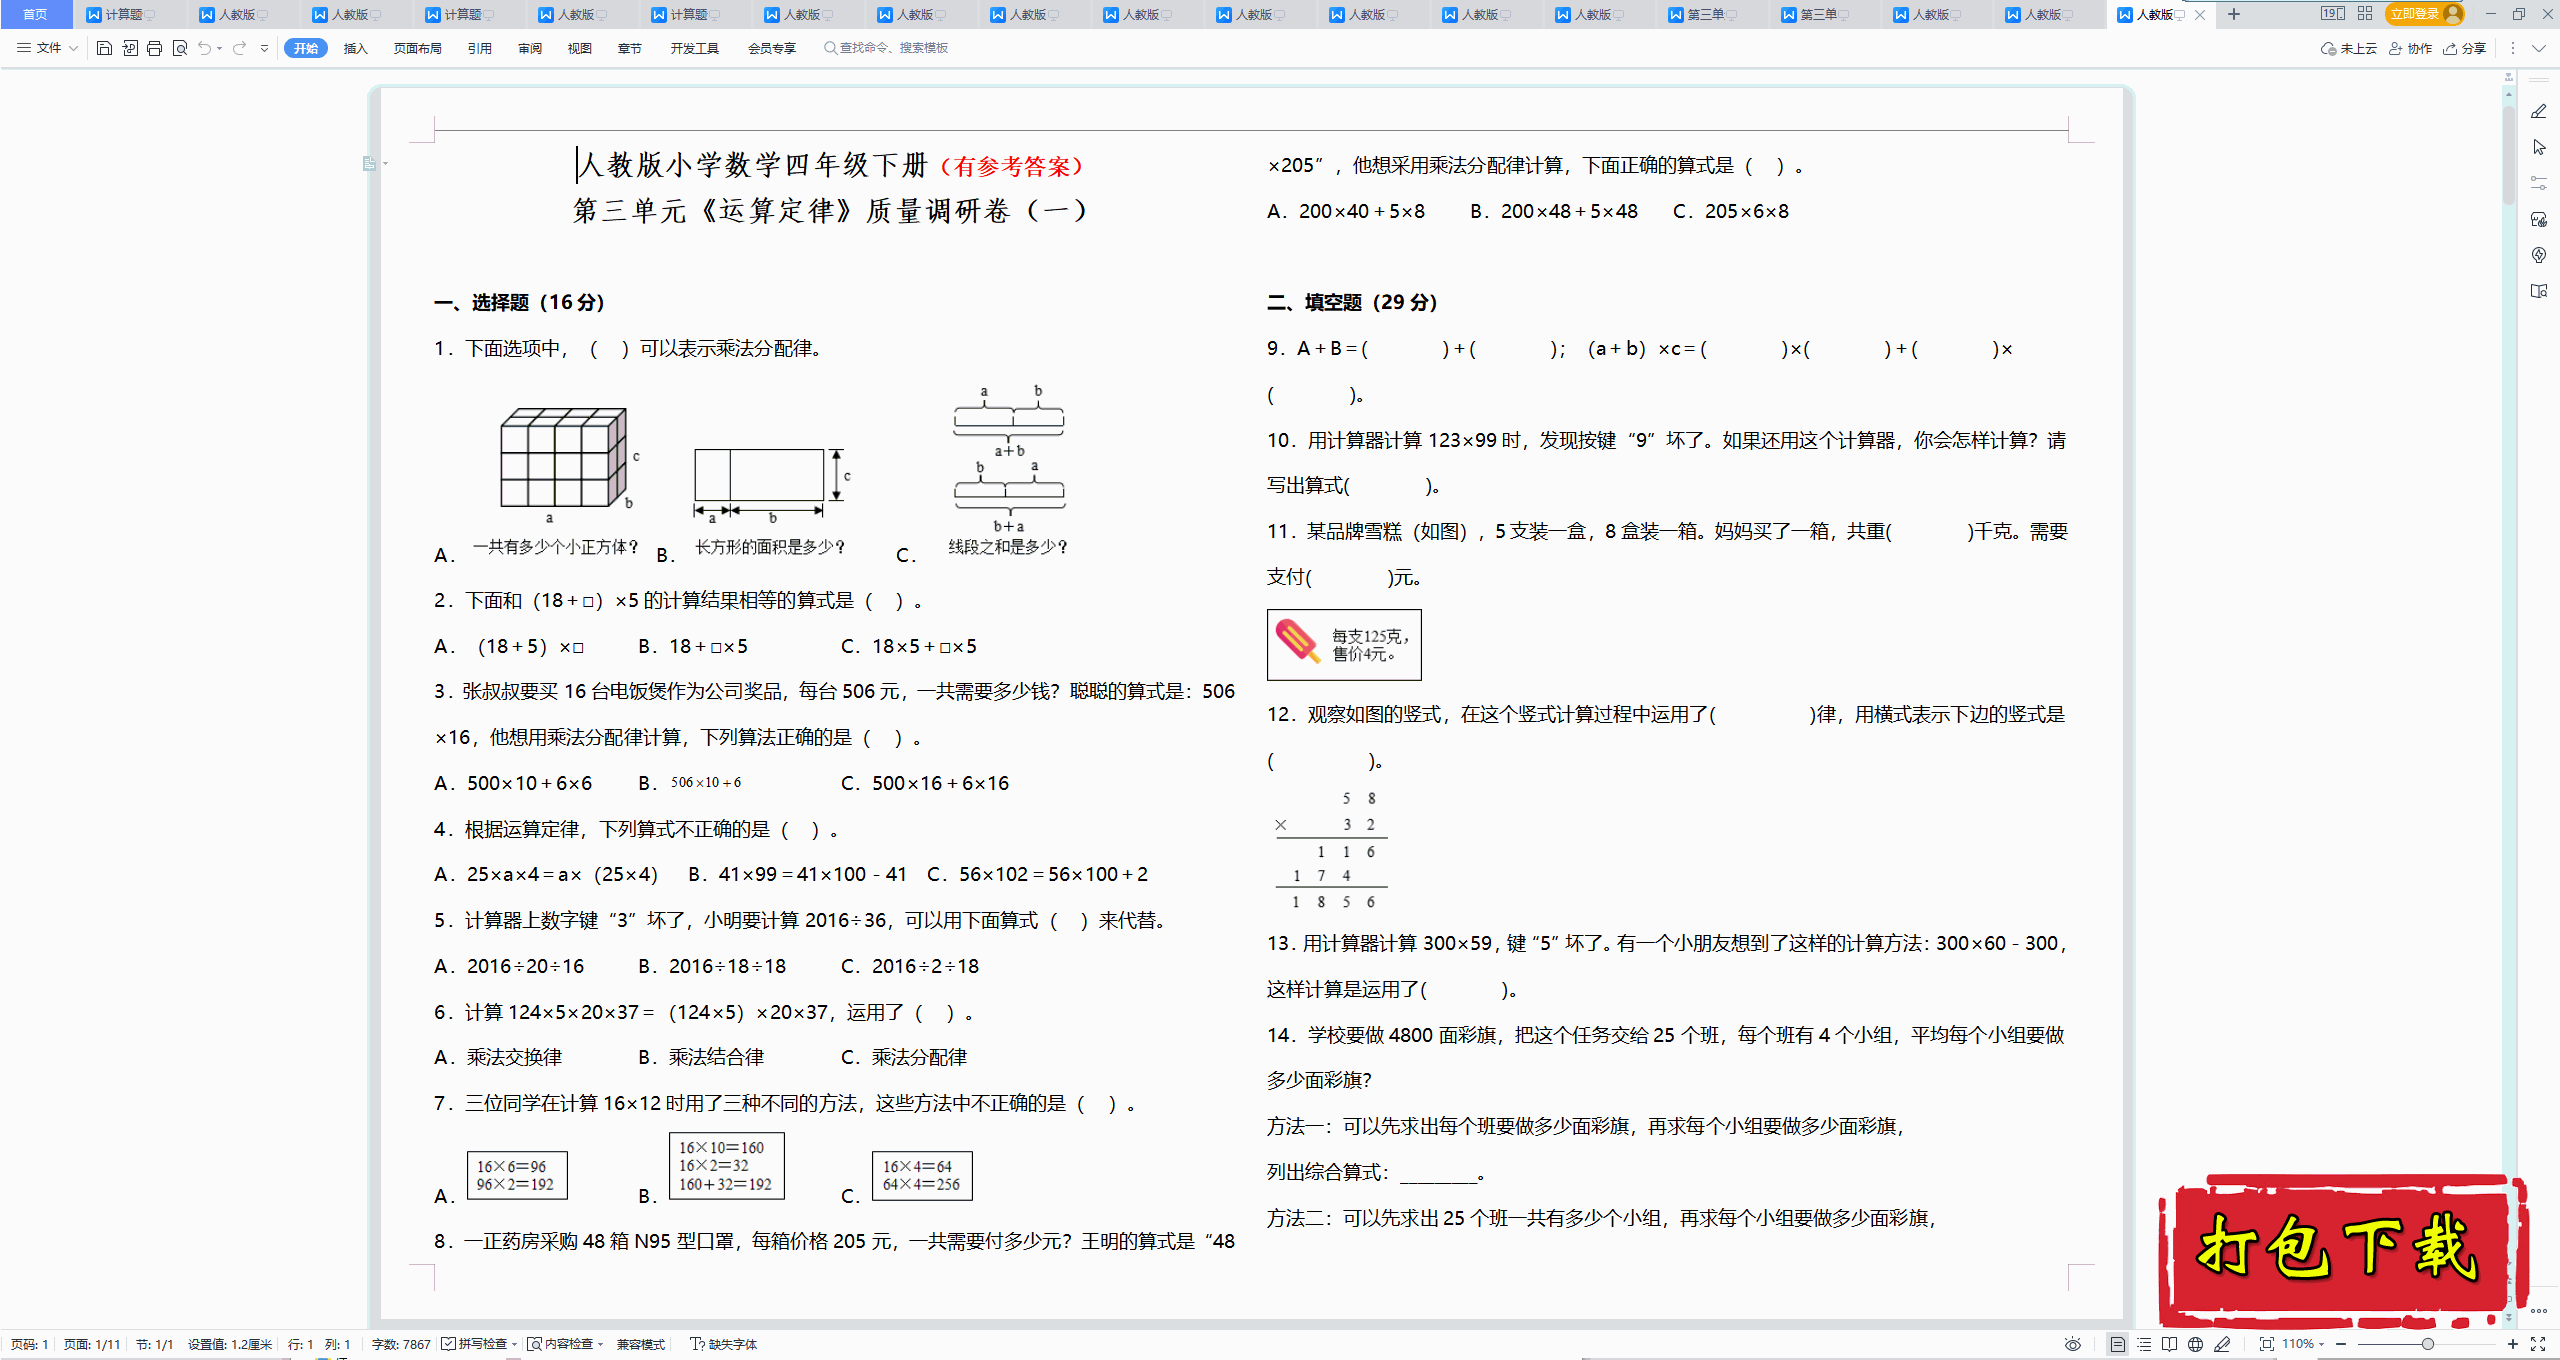Viewport: 2560px width, 1360px height.
Task: Switch to reading view book icon
Action: pyautogui.click(x=2169, y=1344)
